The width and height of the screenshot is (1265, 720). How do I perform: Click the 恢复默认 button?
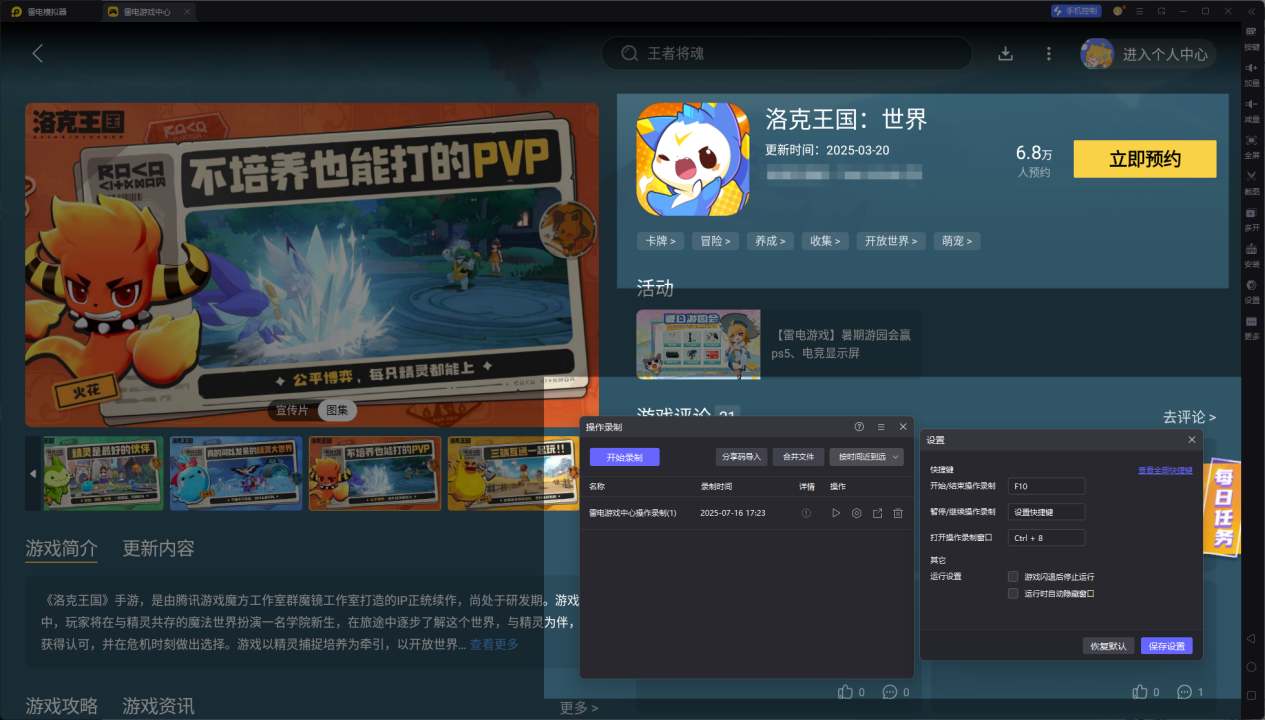(x=1109, y=646)
